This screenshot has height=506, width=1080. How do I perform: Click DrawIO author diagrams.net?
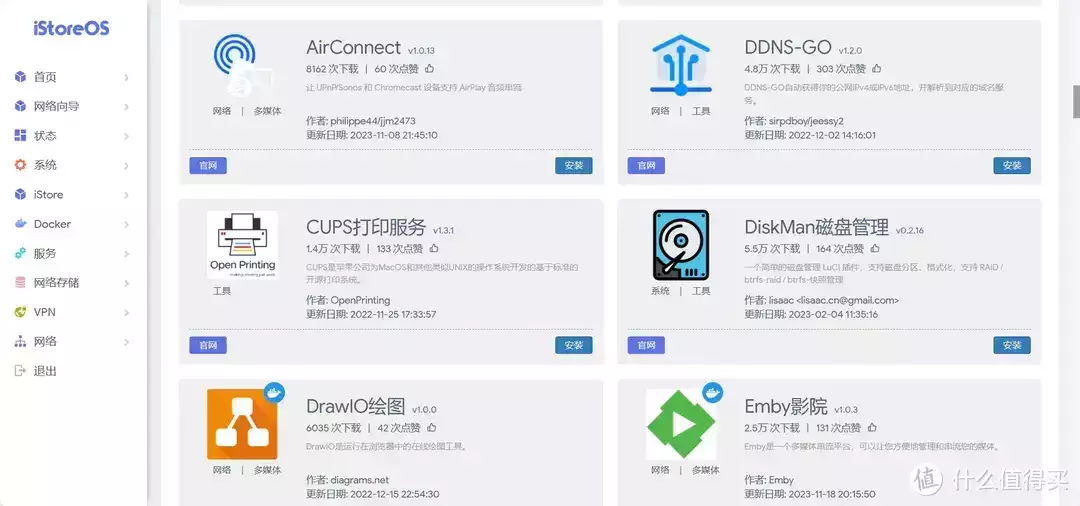click(360, 480)
